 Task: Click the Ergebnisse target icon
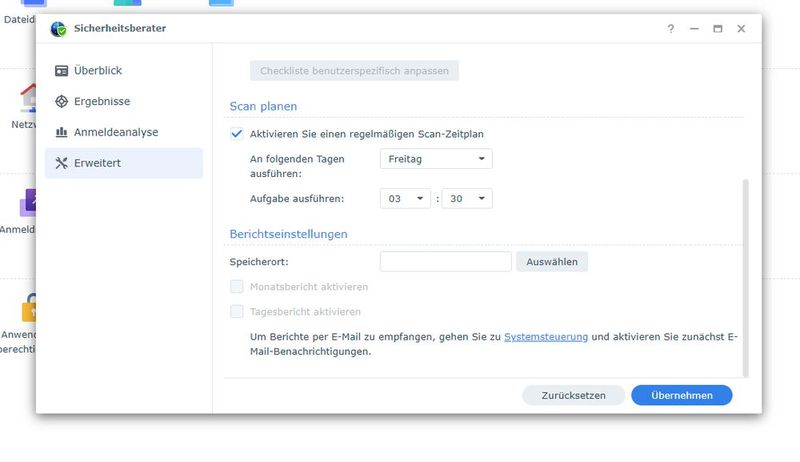(61, 101)
